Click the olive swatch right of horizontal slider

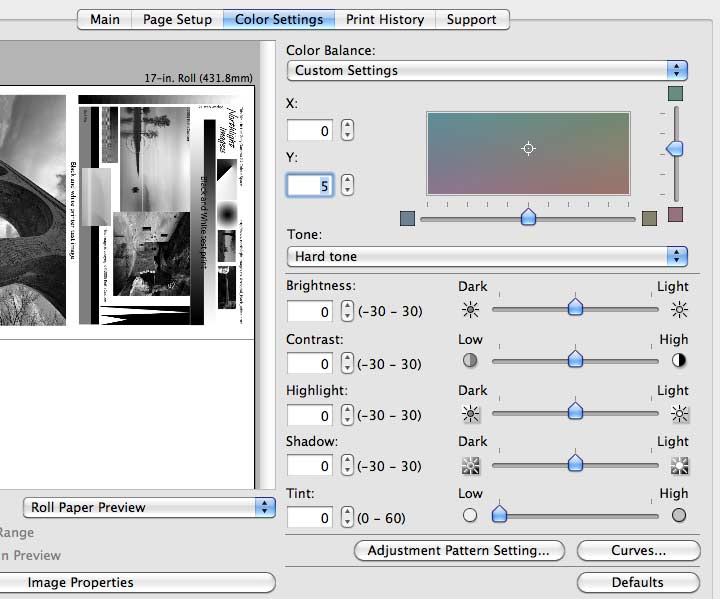point(649,219)
